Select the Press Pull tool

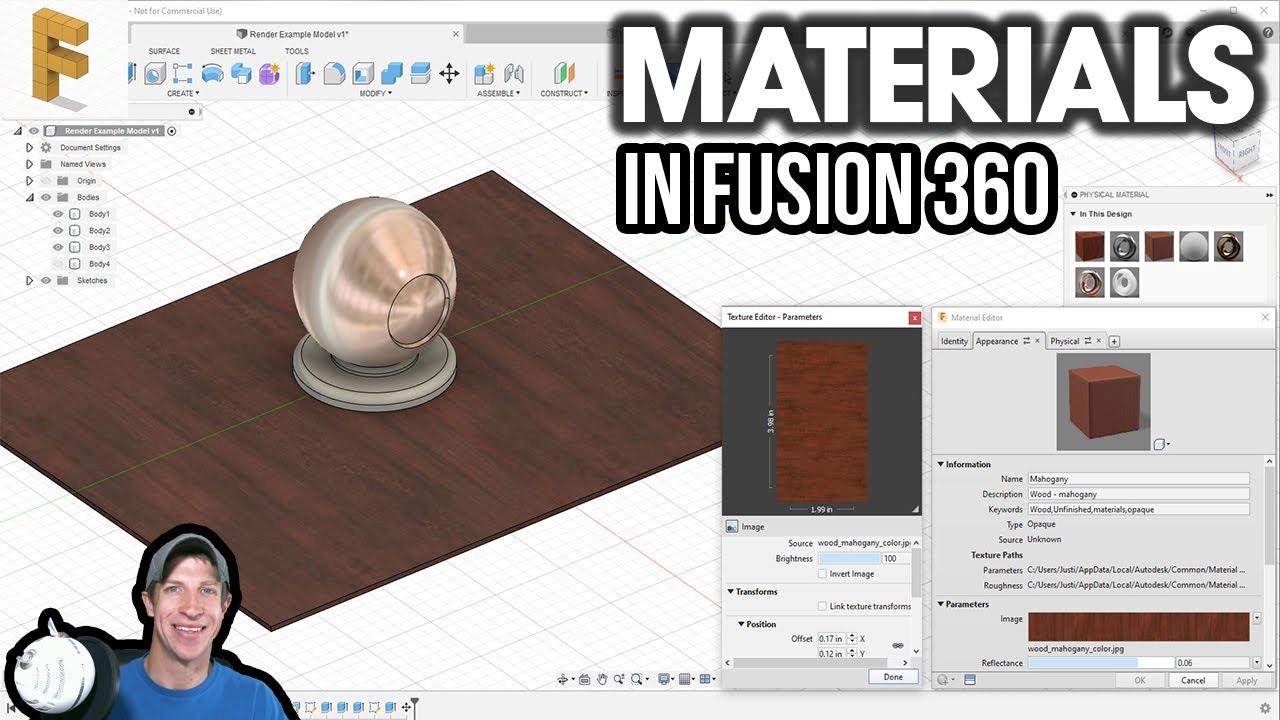(305, 73)
